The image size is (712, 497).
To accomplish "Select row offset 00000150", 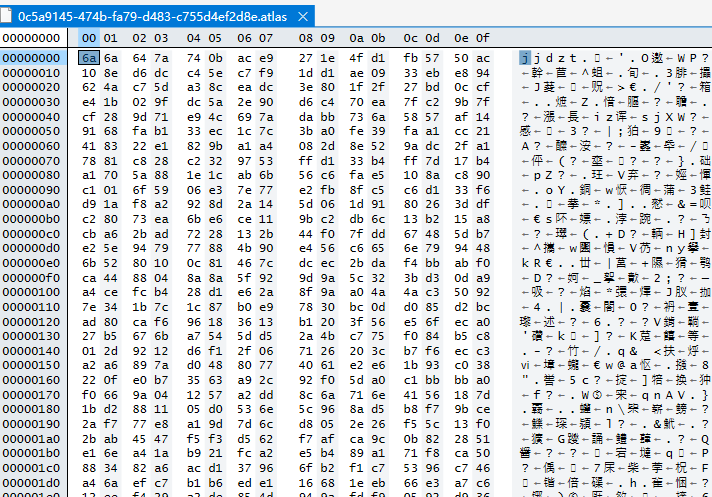I will click(x=31, y=365).
